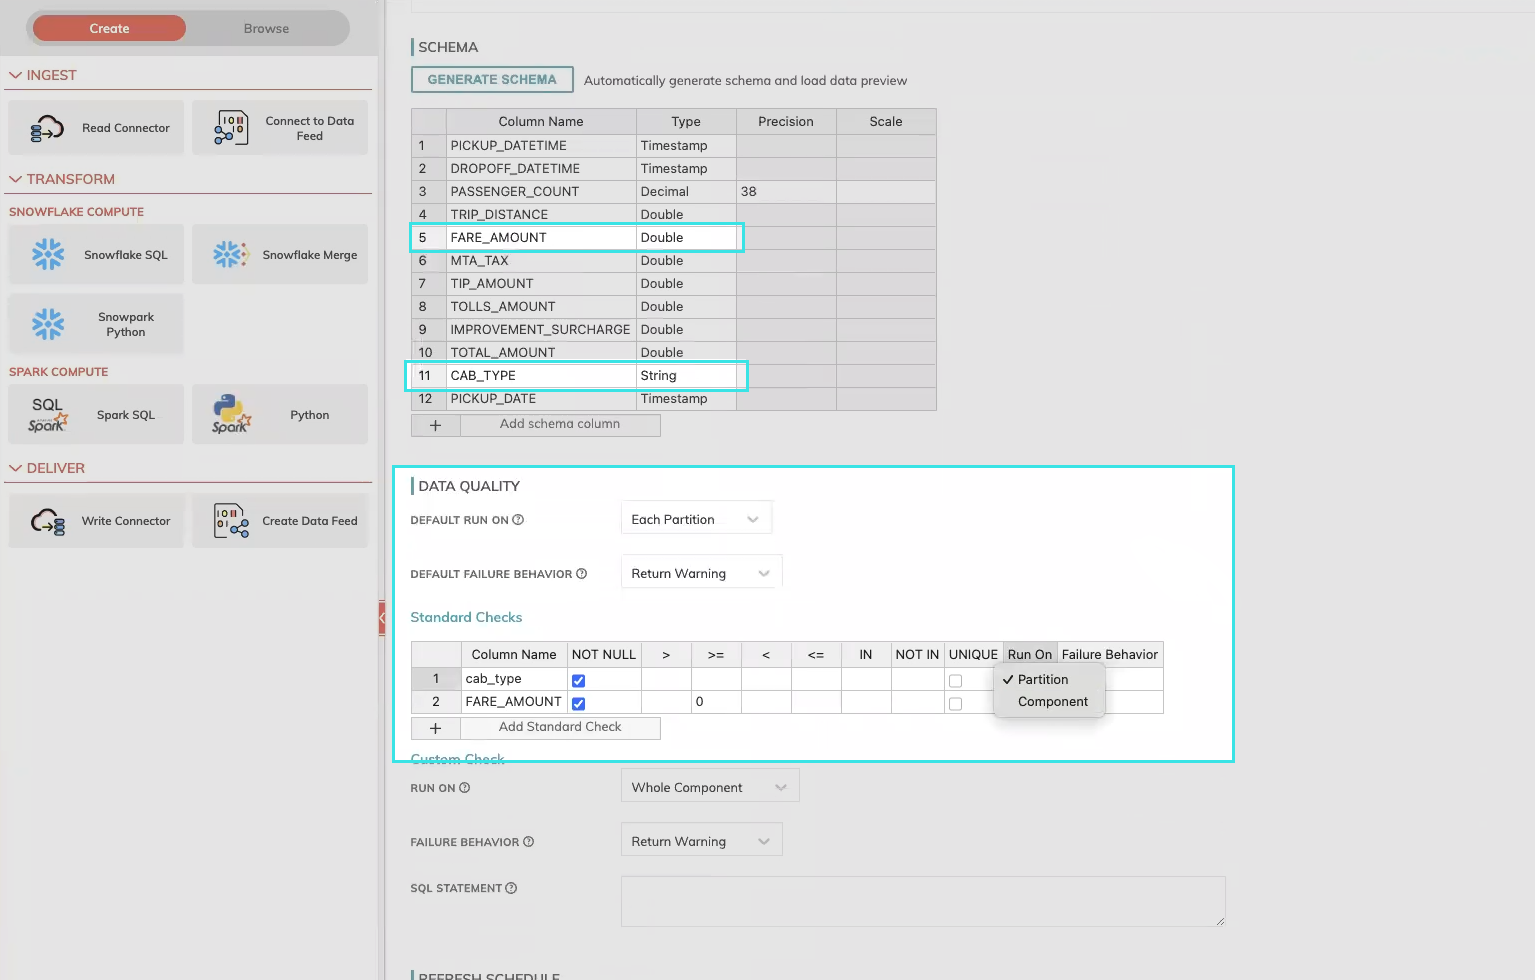Image resolution: width=1535 pixels, height=980 pixels.
Task: Click the UNIQUE column header
Action: pyautogui.click(x=973, y=654)
